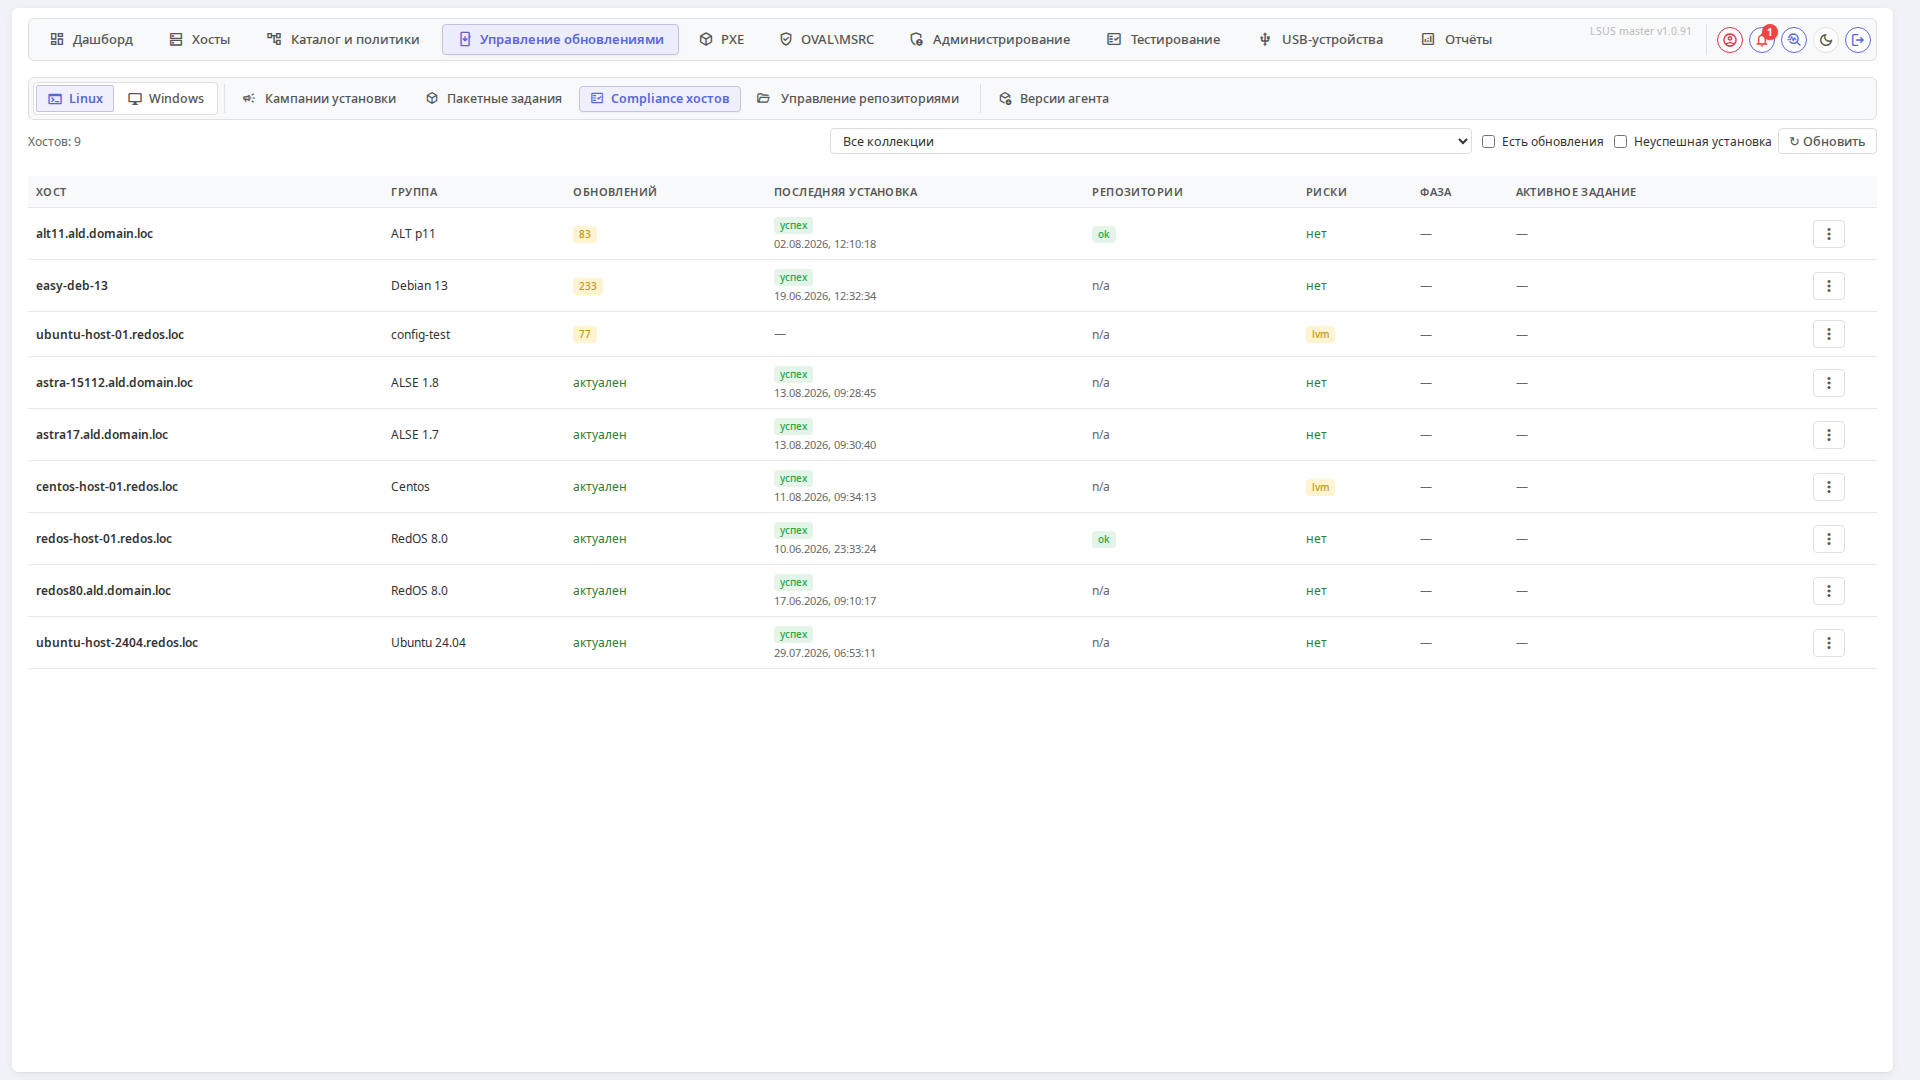1920x1080 pixels.
Task: Click ok repository badge for redos-host-01.redos.loc
Action: tap(1104, 540)
